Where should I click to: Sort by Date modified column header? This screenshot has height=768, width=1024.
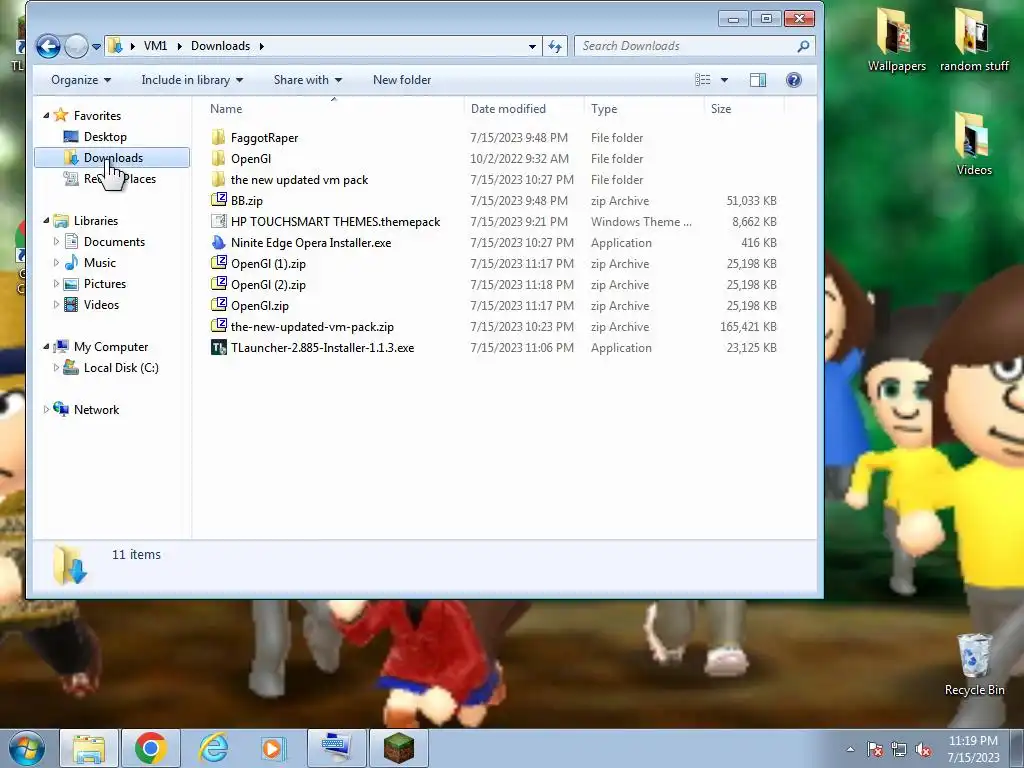click(508, 108)
